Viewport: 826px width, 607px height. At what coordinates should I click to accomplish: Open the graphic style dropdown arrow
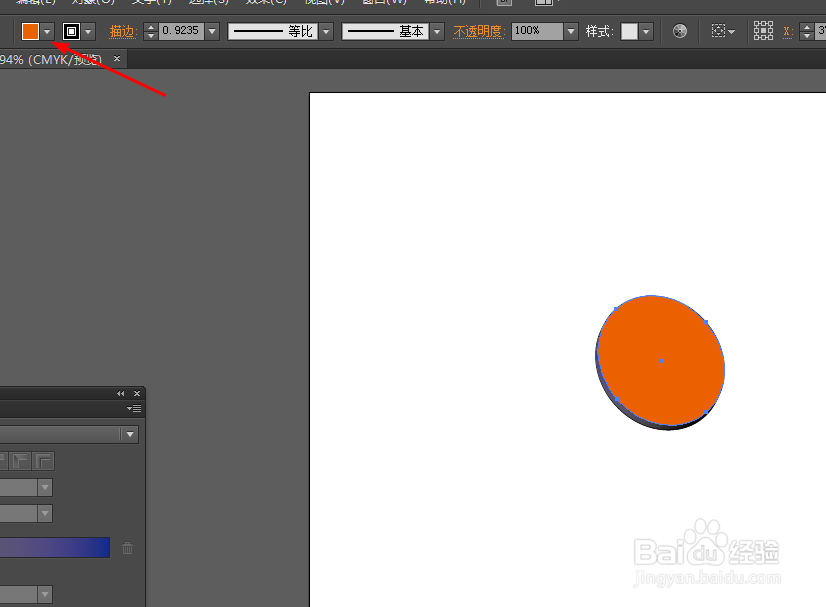(x=646, y=32)
